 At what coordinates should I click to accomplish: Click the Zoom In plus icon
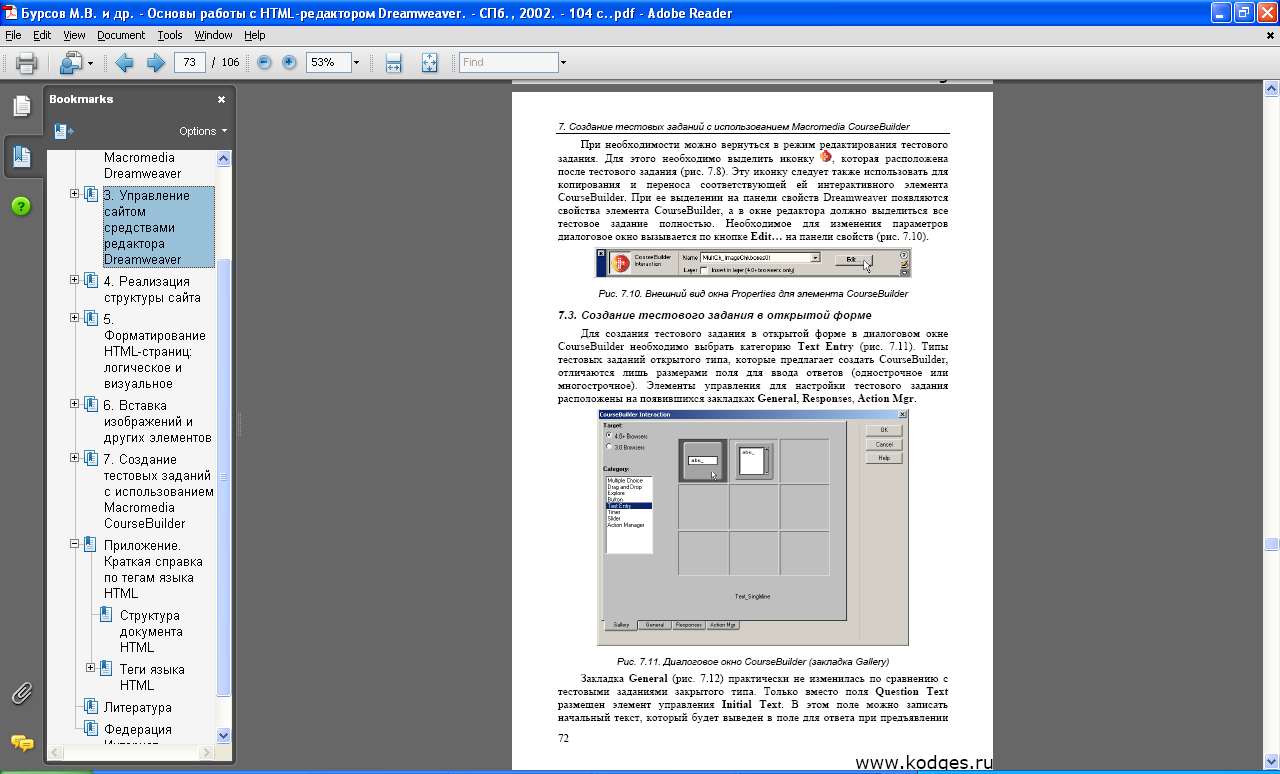[x=289, y=62]
